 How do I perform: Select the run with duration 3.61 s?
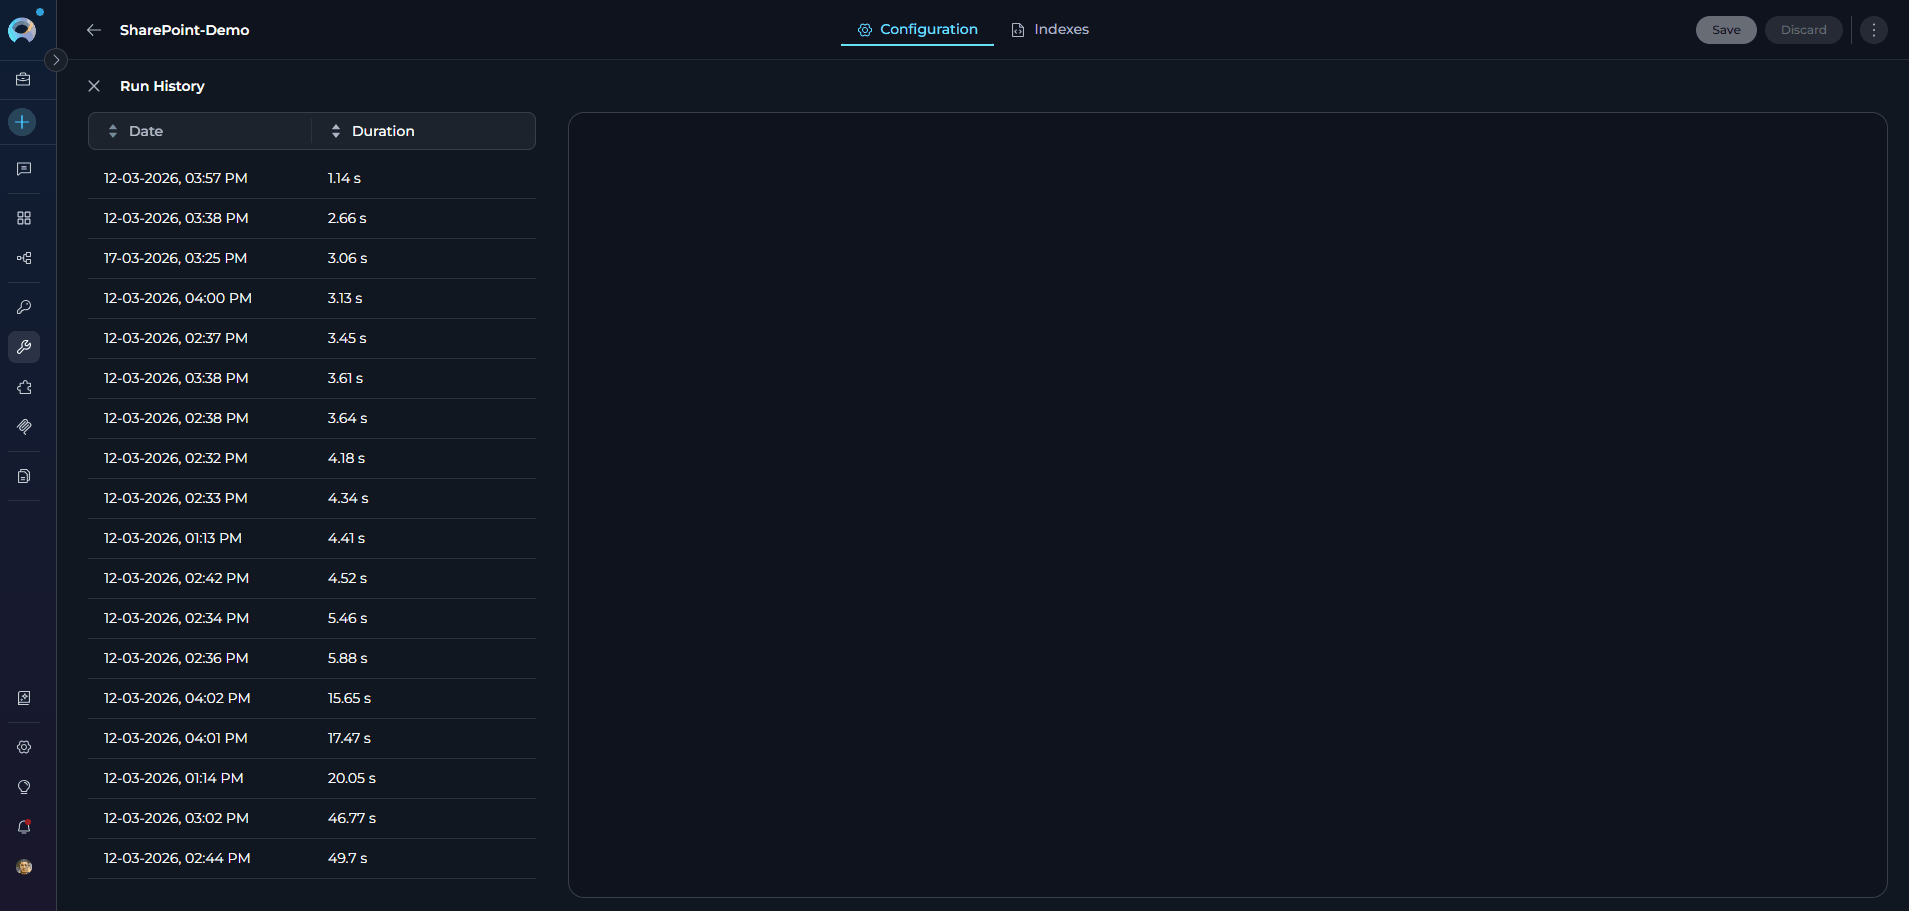point(312,378)
